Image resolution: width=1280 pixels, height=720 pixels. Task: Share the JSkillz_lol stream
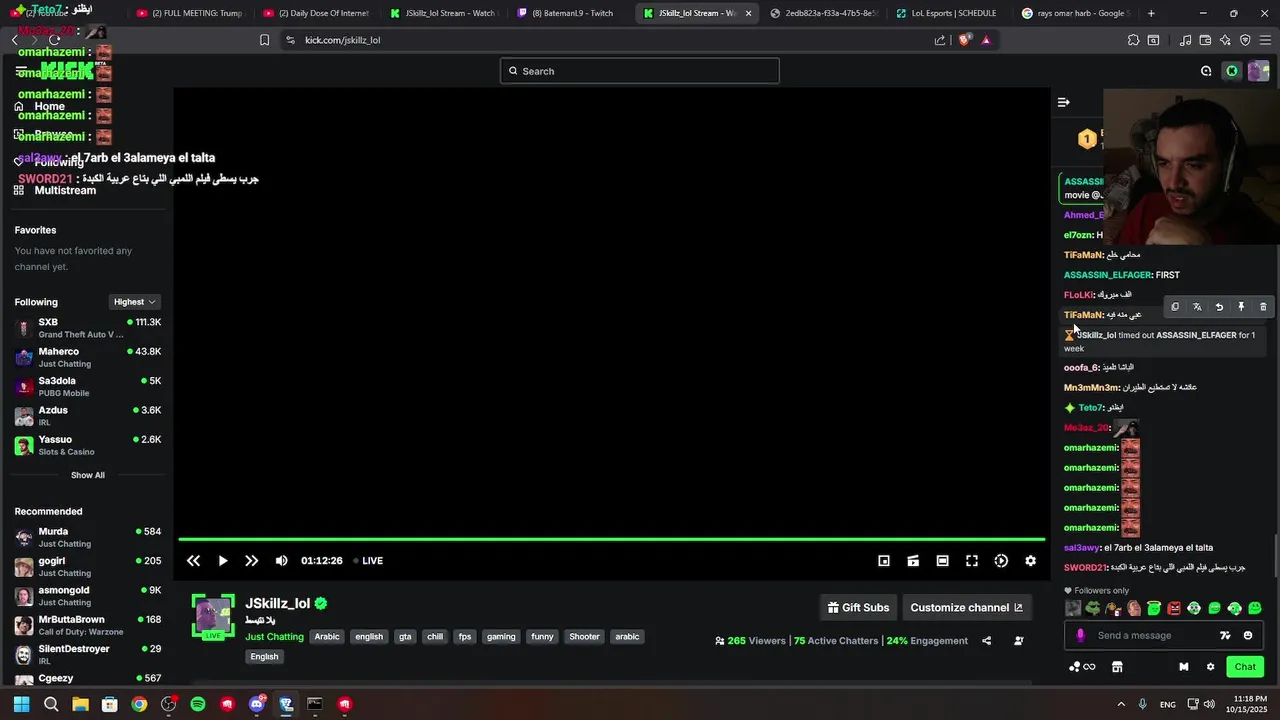coord(987,641)
